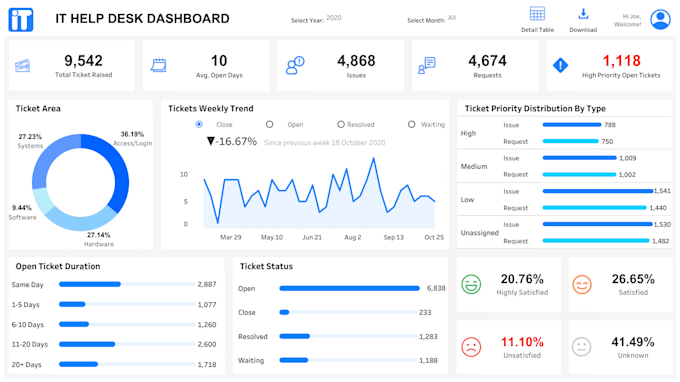Click the High priority Request bar
The image size is (680, 382).
tap(571, 141)
